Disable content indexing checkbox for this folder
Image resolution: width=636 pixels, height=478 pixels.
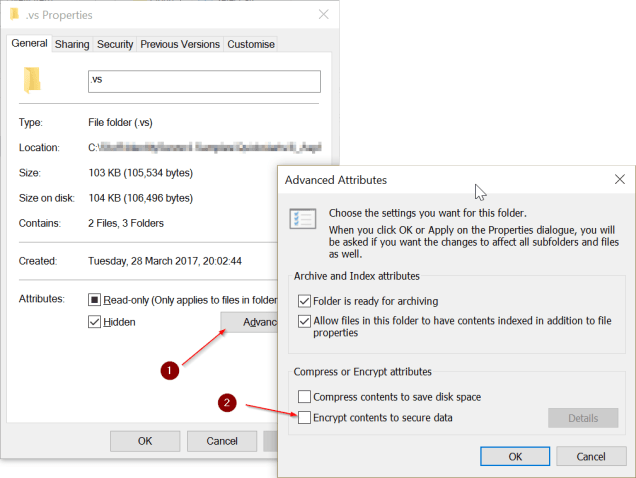pyautogui.click(x=304, y=321)
